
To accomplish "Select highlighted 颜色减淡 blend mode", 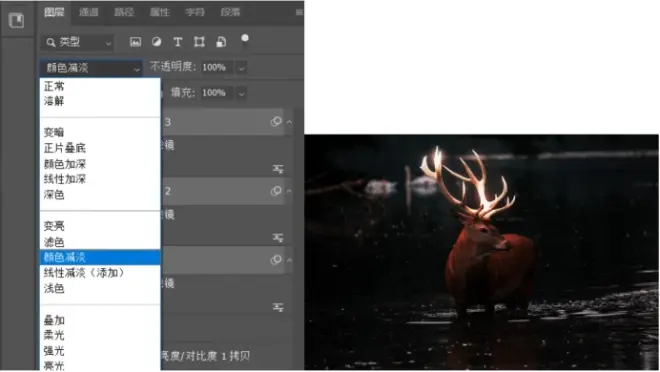I will point(100,257).
